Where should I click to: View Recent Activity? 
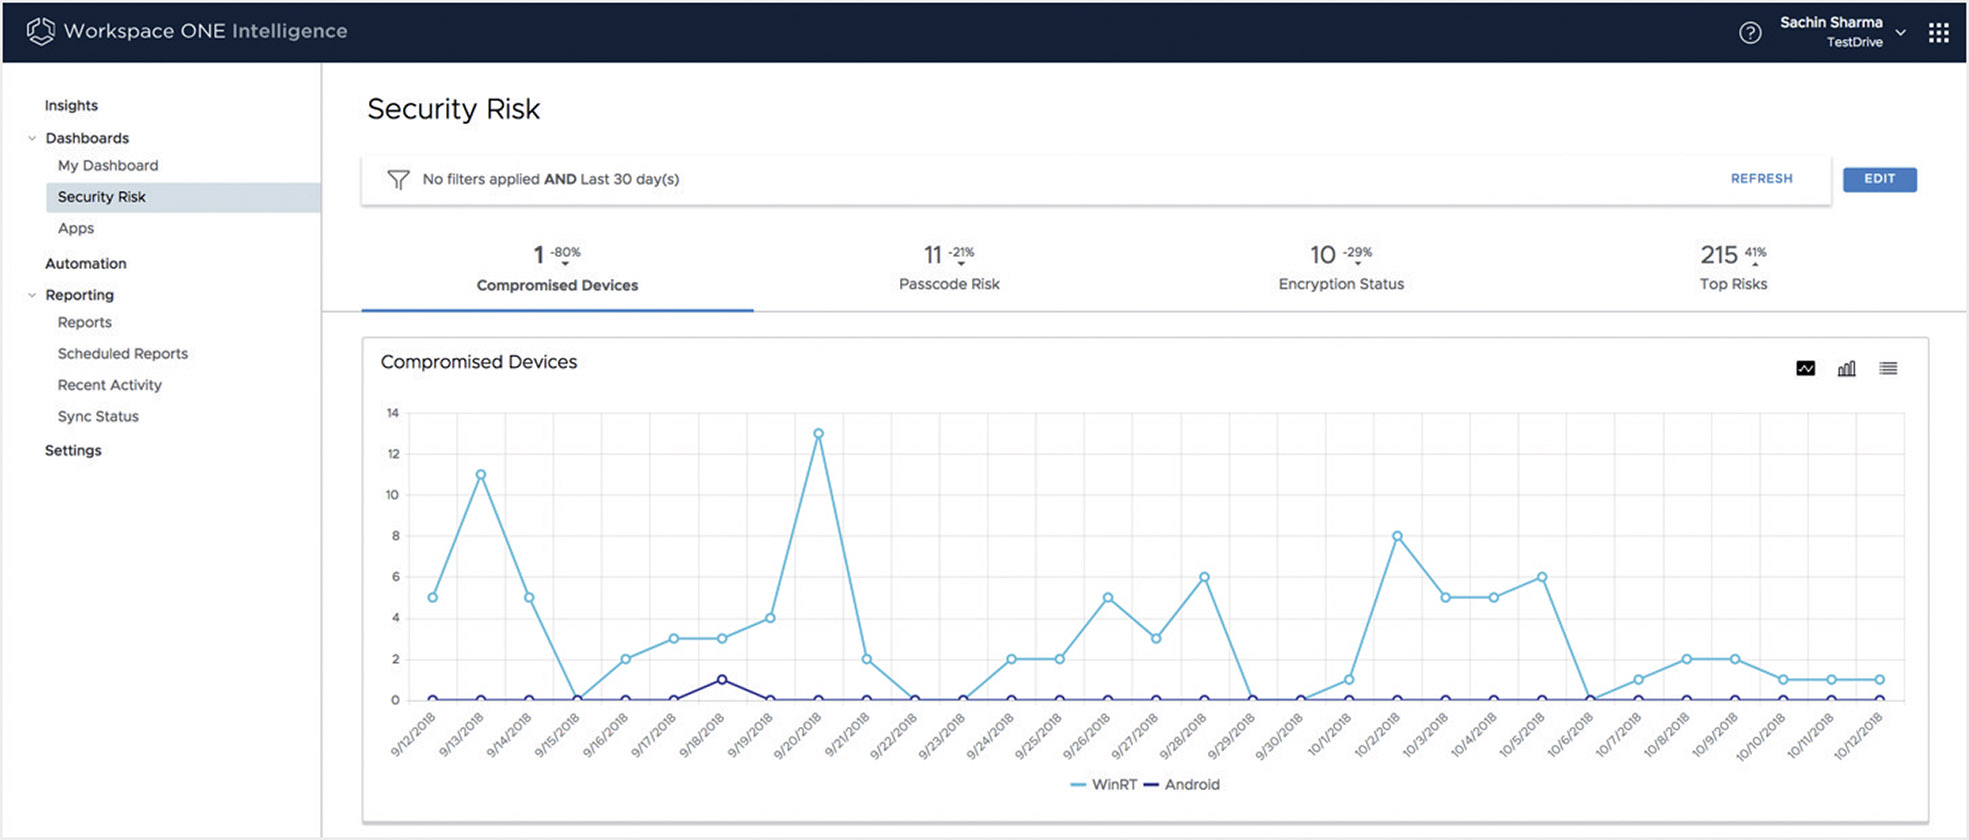click(x=110, y=384)
